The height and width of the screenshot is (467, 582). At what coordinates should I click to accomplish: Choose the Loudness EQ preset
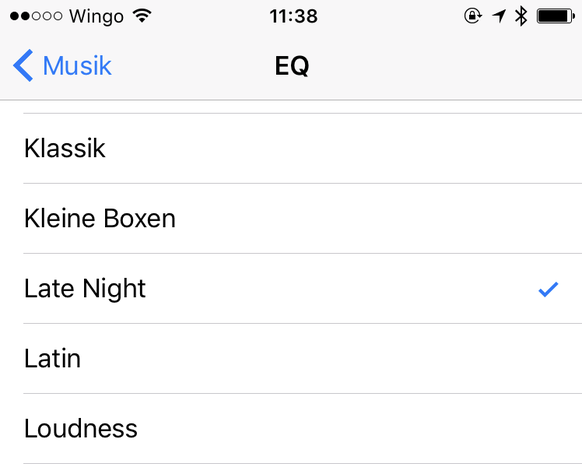click(291, 428)
